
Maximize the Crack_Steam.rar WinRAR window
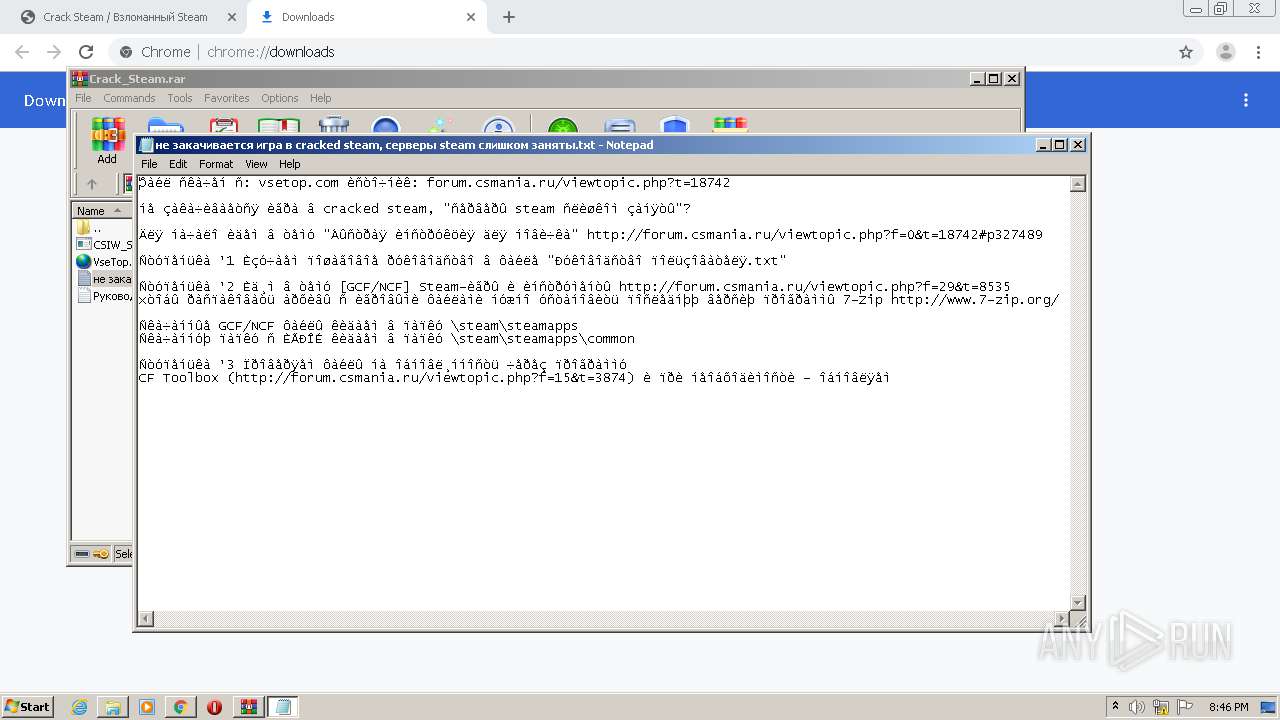coord(994,79)
